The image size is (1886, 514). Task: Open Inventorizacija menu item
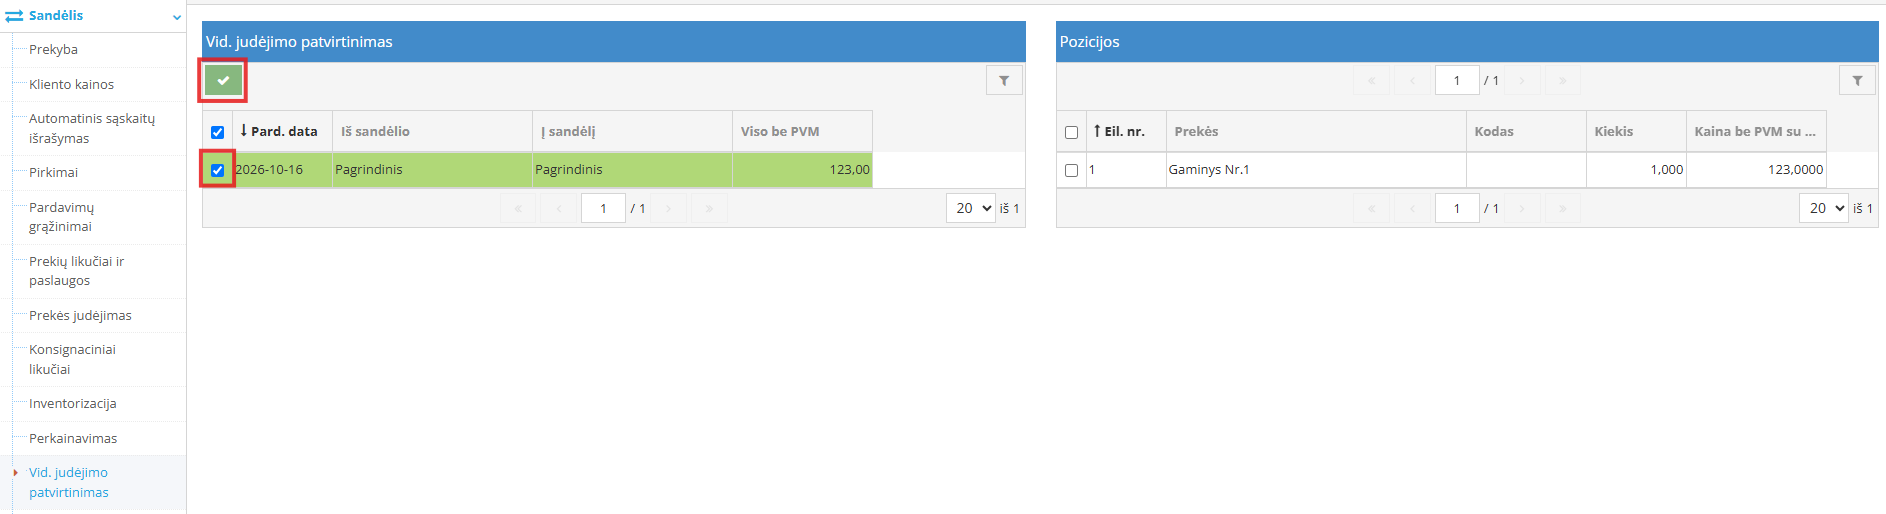click(x=72, y=403)
